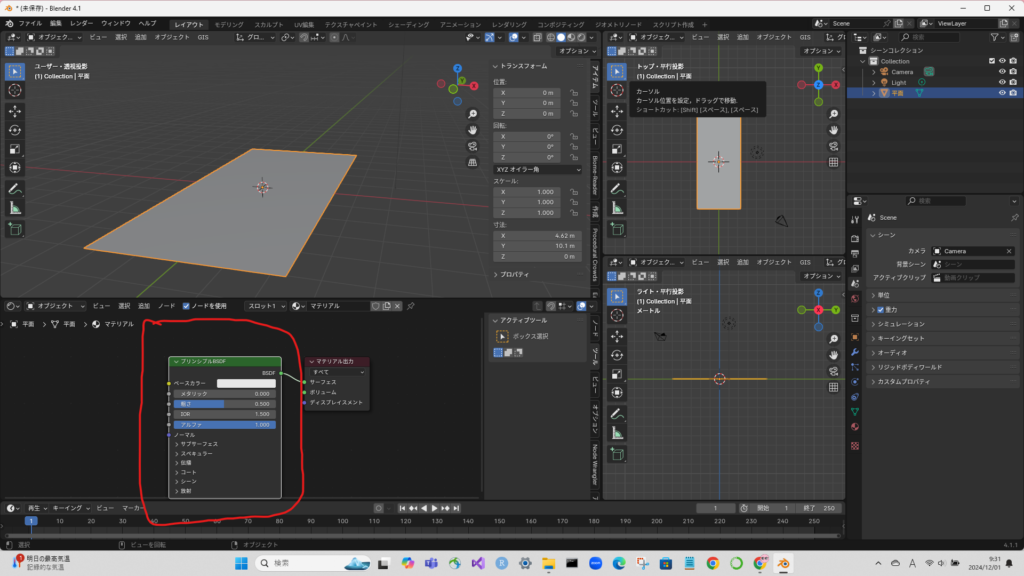This screenshot has width=1024, height=576.
Task: Select the Annotate pencil tool in main viewport
Action: click(15, 188)
